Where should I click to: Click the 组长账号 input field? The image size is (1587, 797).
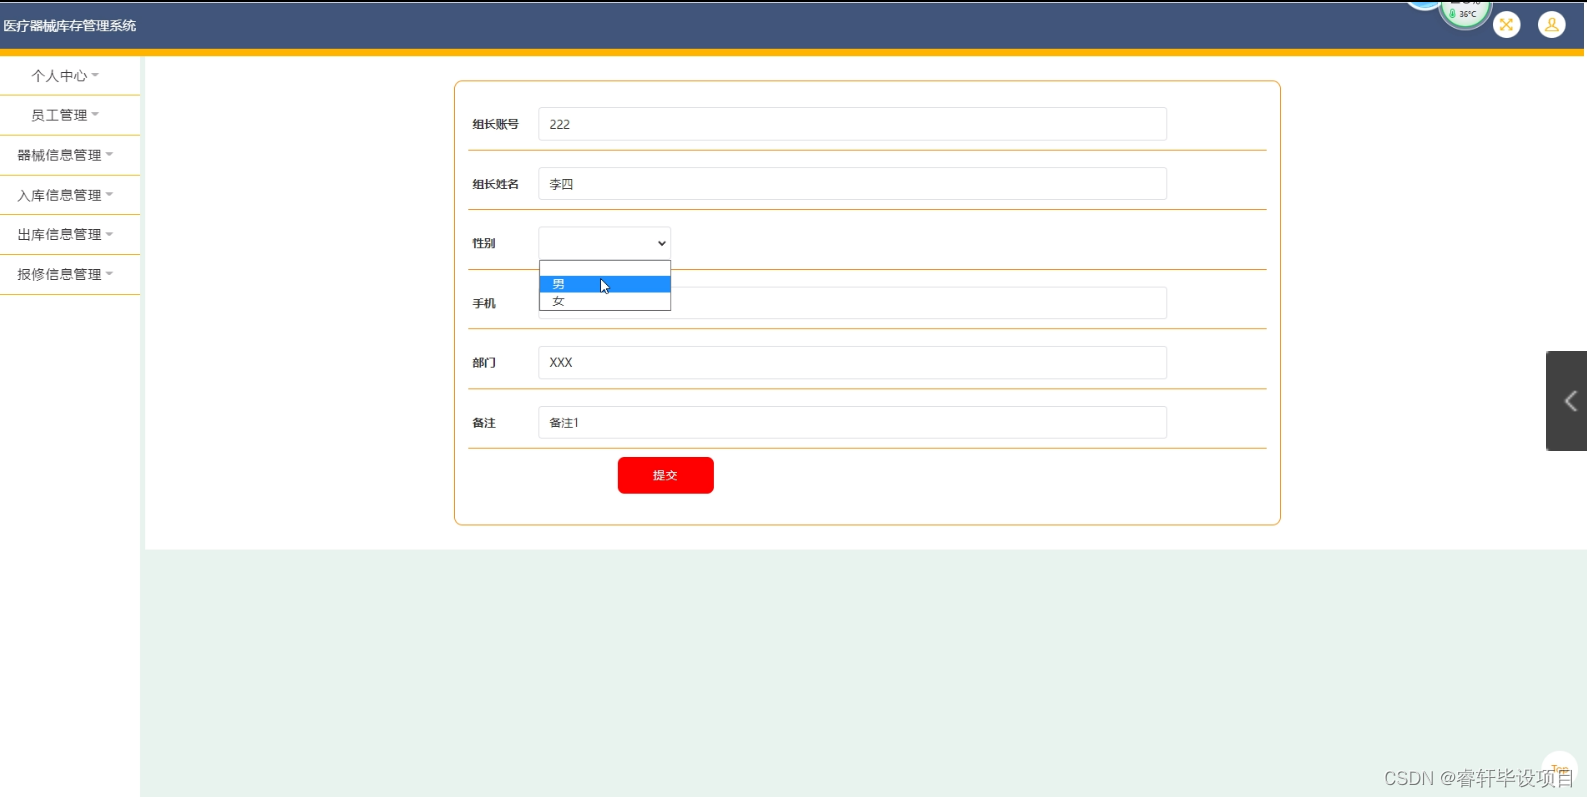pyautogui.click(x=852, y=124)
